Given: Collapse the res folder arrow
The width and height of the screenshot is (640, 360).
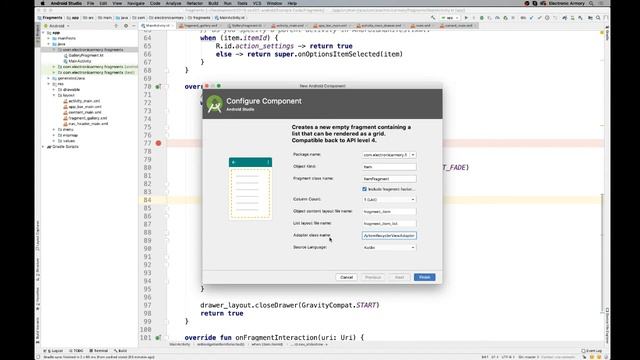Looking at the screenshot, I should 49,84.
